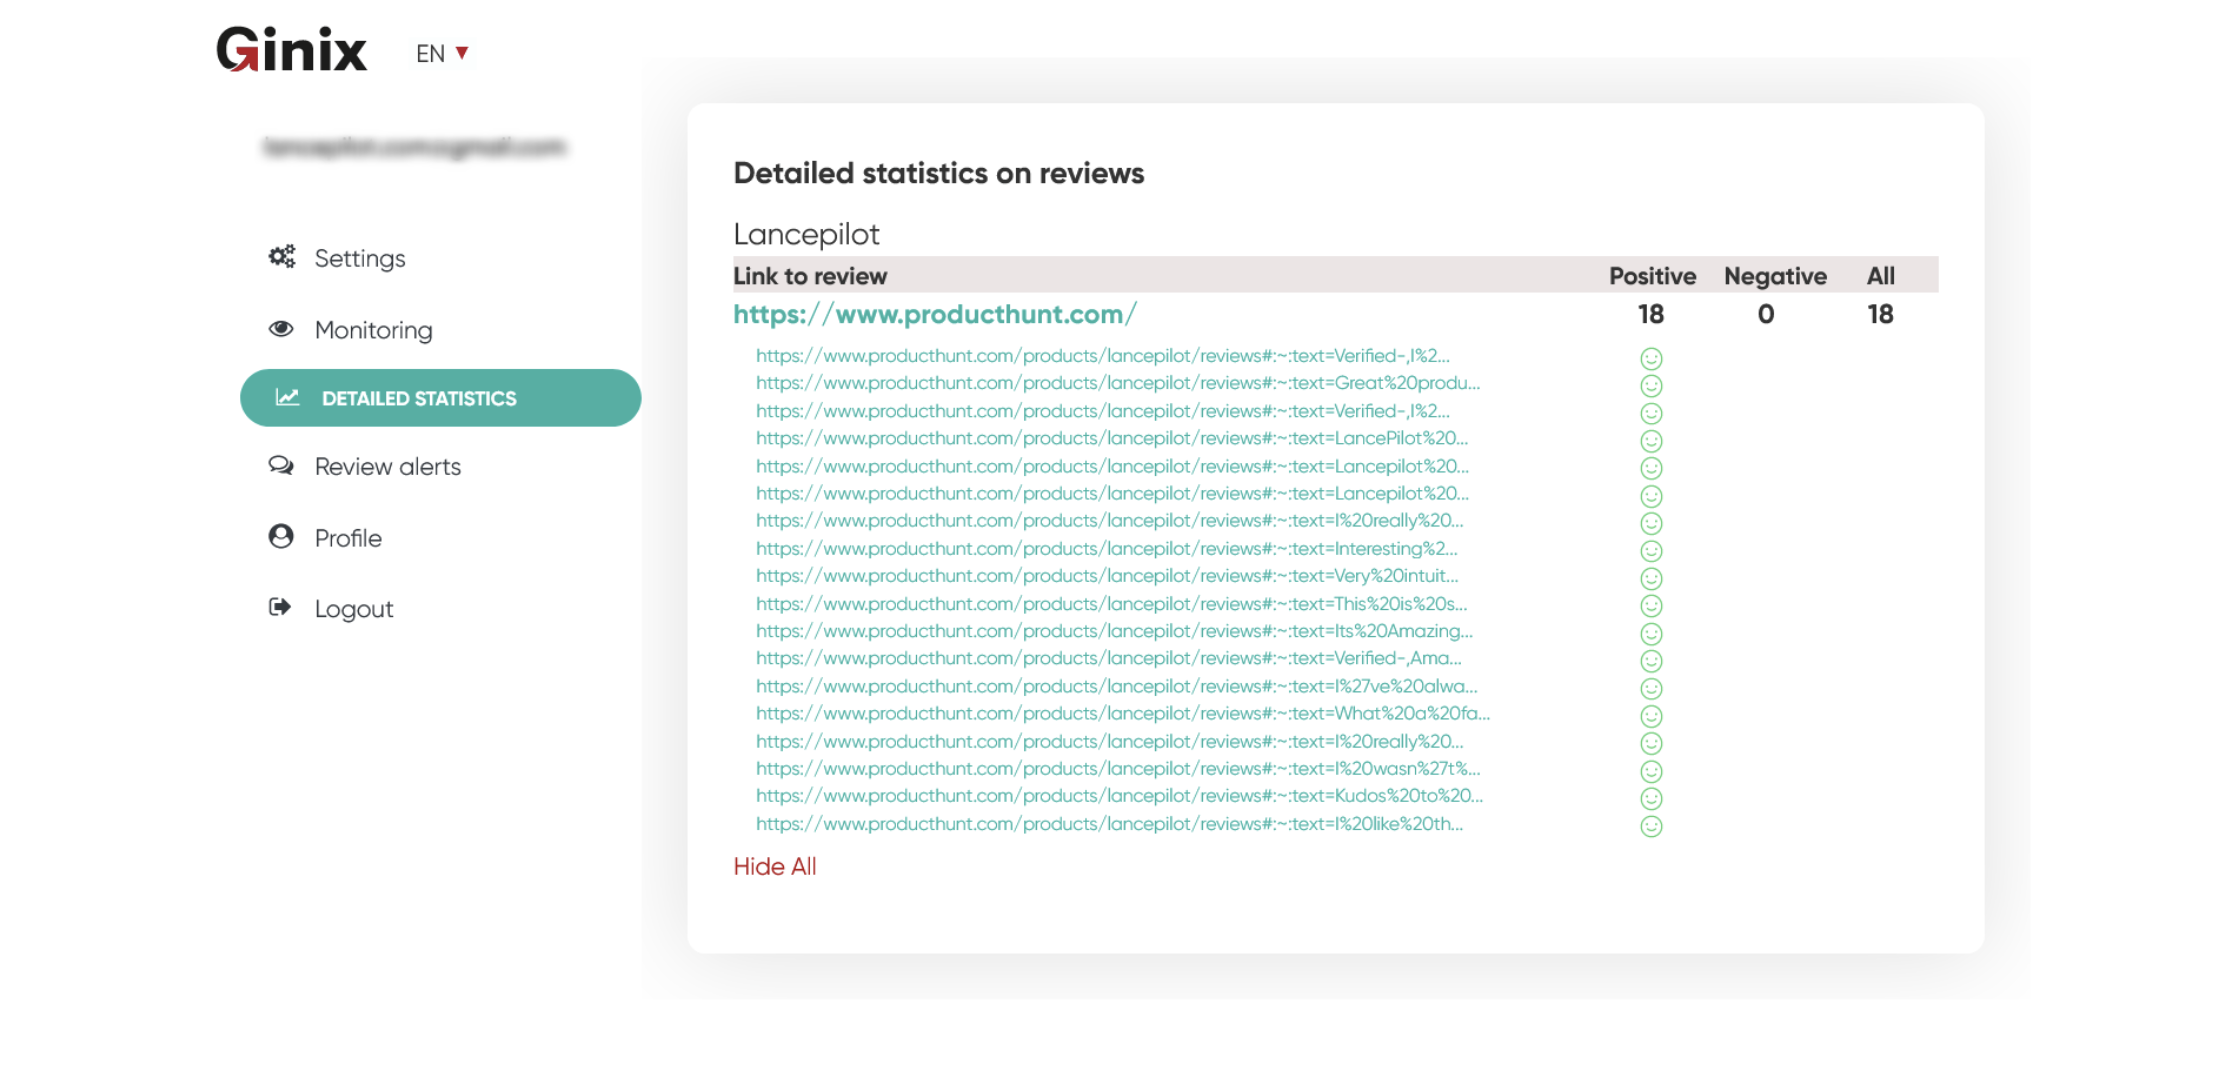Open review link with text=Kudos%20to%20
The image size is (2230, 1068).
1120,795
